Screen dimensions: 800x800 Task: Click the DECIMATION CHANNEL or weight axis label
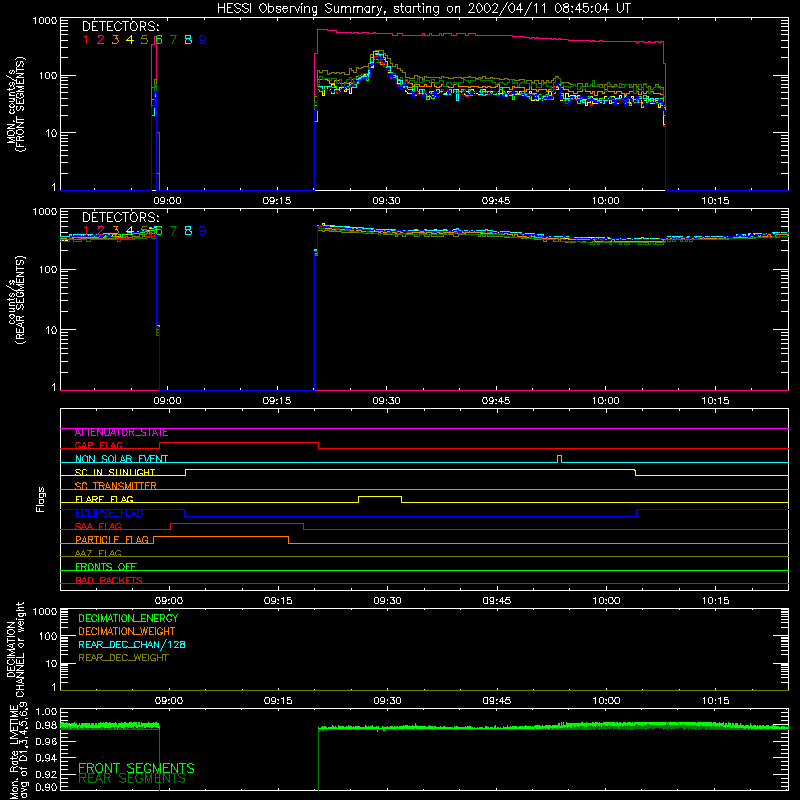pyautogui.click(x=15, y=649)
